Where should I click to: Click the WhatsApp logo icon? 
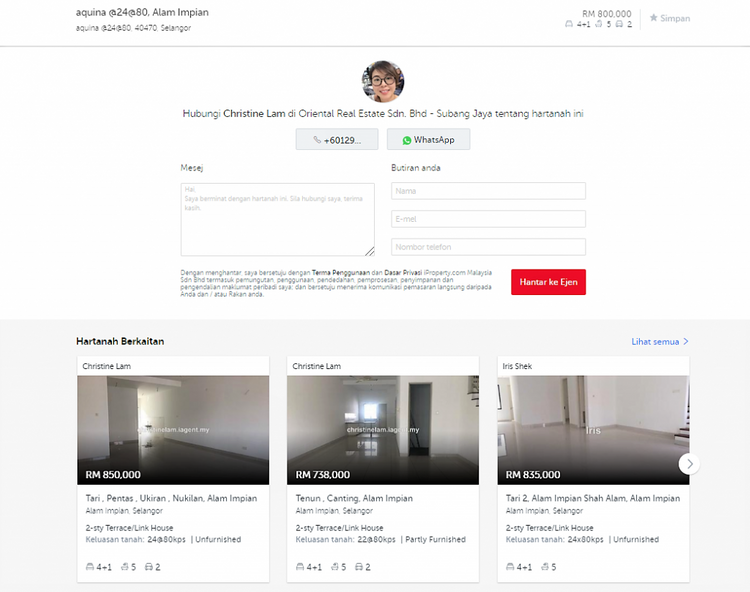[407, 140]
